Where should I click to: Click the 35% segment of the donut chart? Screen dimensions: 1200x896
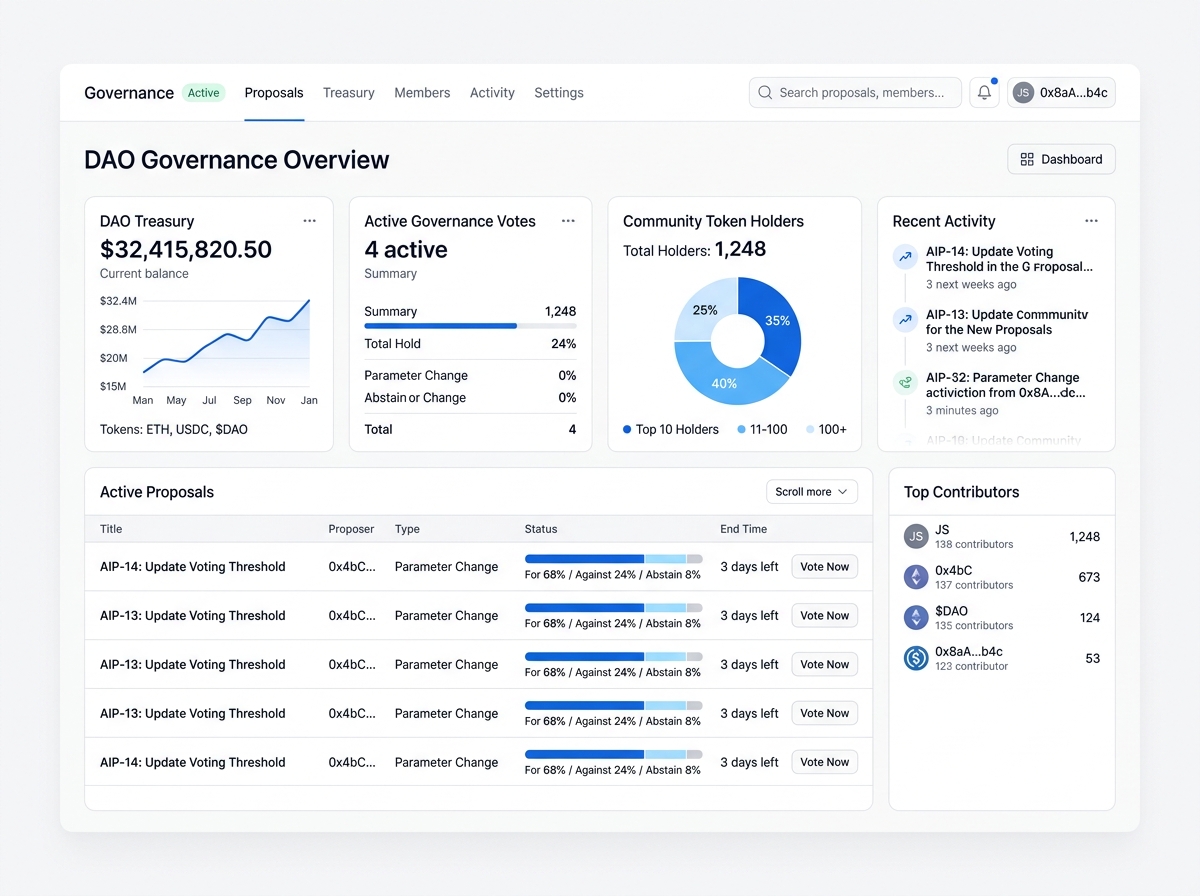776,321
